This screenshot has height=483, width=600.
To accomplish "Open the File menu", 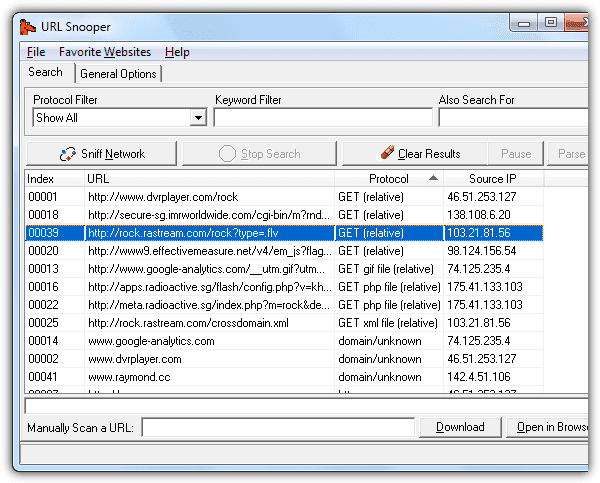I will pyautogui.click(x=36, y=52).
